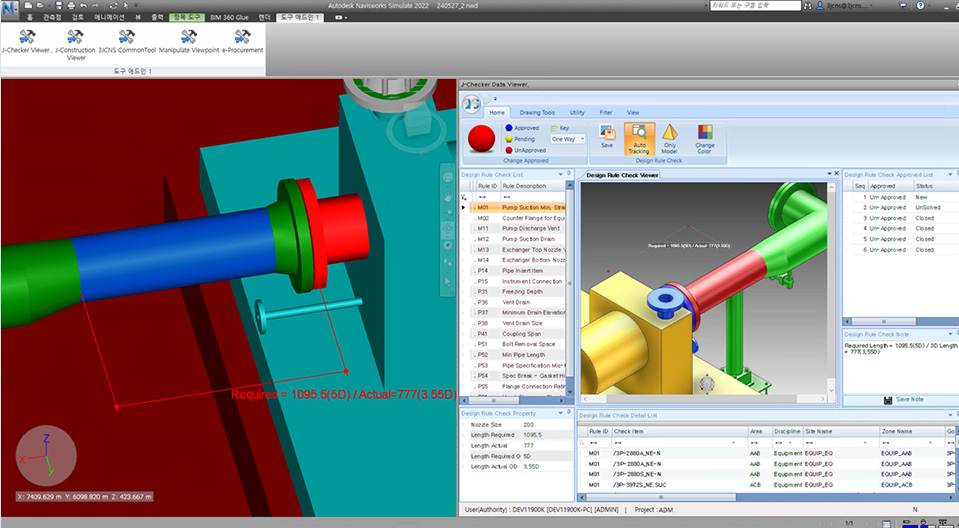The image size is (959, 528).
Task: Undo the last action in Navisworks
Action: pos(83,6)
